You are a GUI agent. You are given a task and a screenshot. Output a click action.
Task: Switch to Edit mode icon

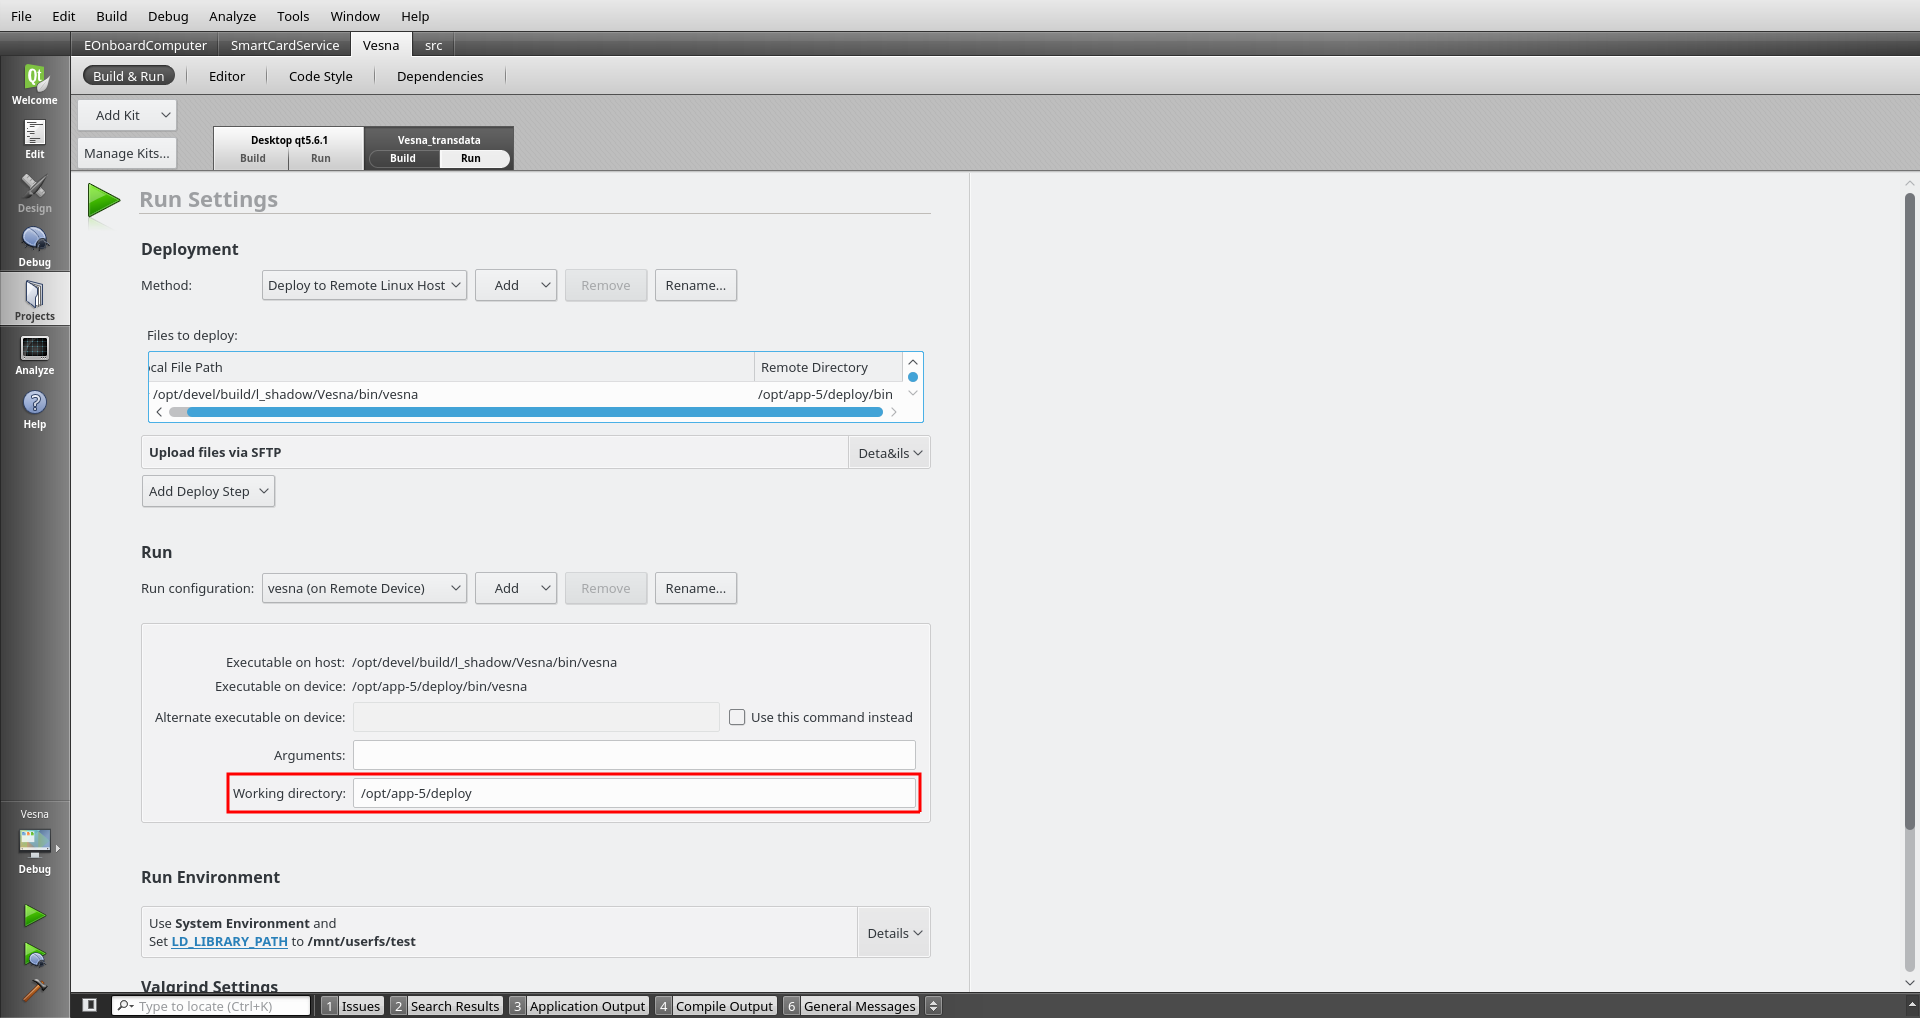tap(34, 139)
